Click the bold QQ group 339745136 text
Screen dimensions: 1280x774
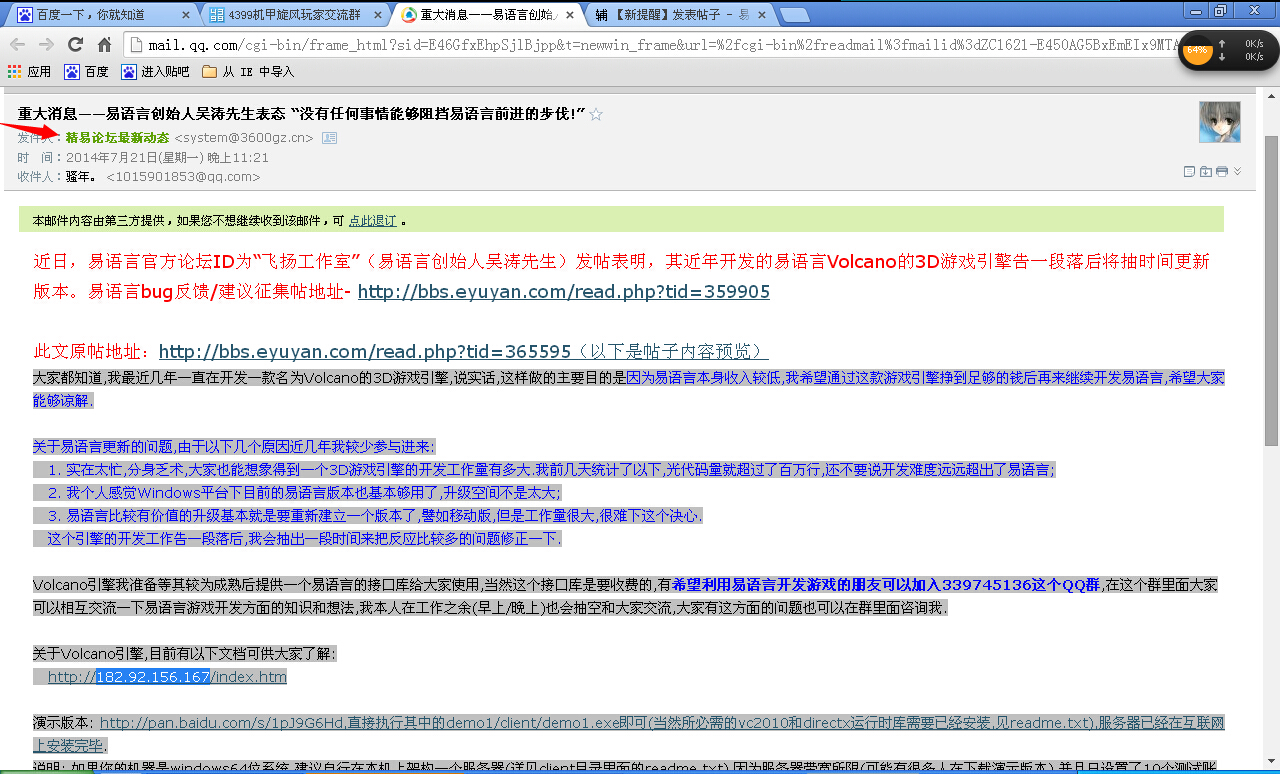886,585
